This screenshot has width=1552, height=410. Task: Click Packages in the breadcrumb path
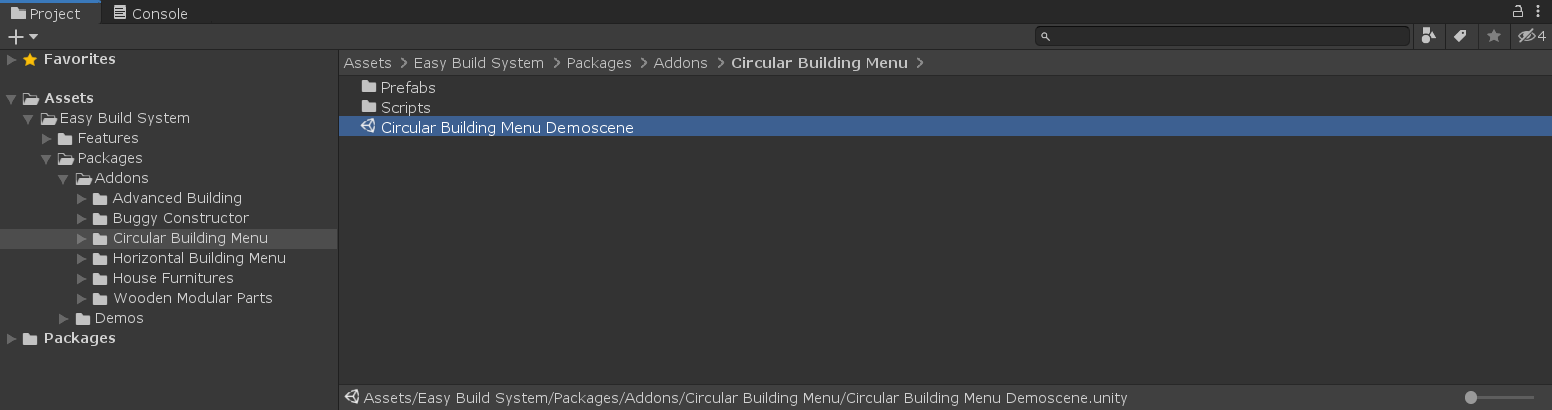(x=598, y=63)
